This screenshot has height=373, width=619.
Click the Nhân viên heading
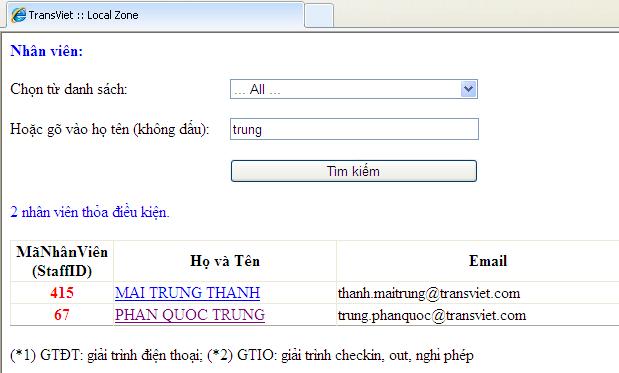tap(47, 51)
